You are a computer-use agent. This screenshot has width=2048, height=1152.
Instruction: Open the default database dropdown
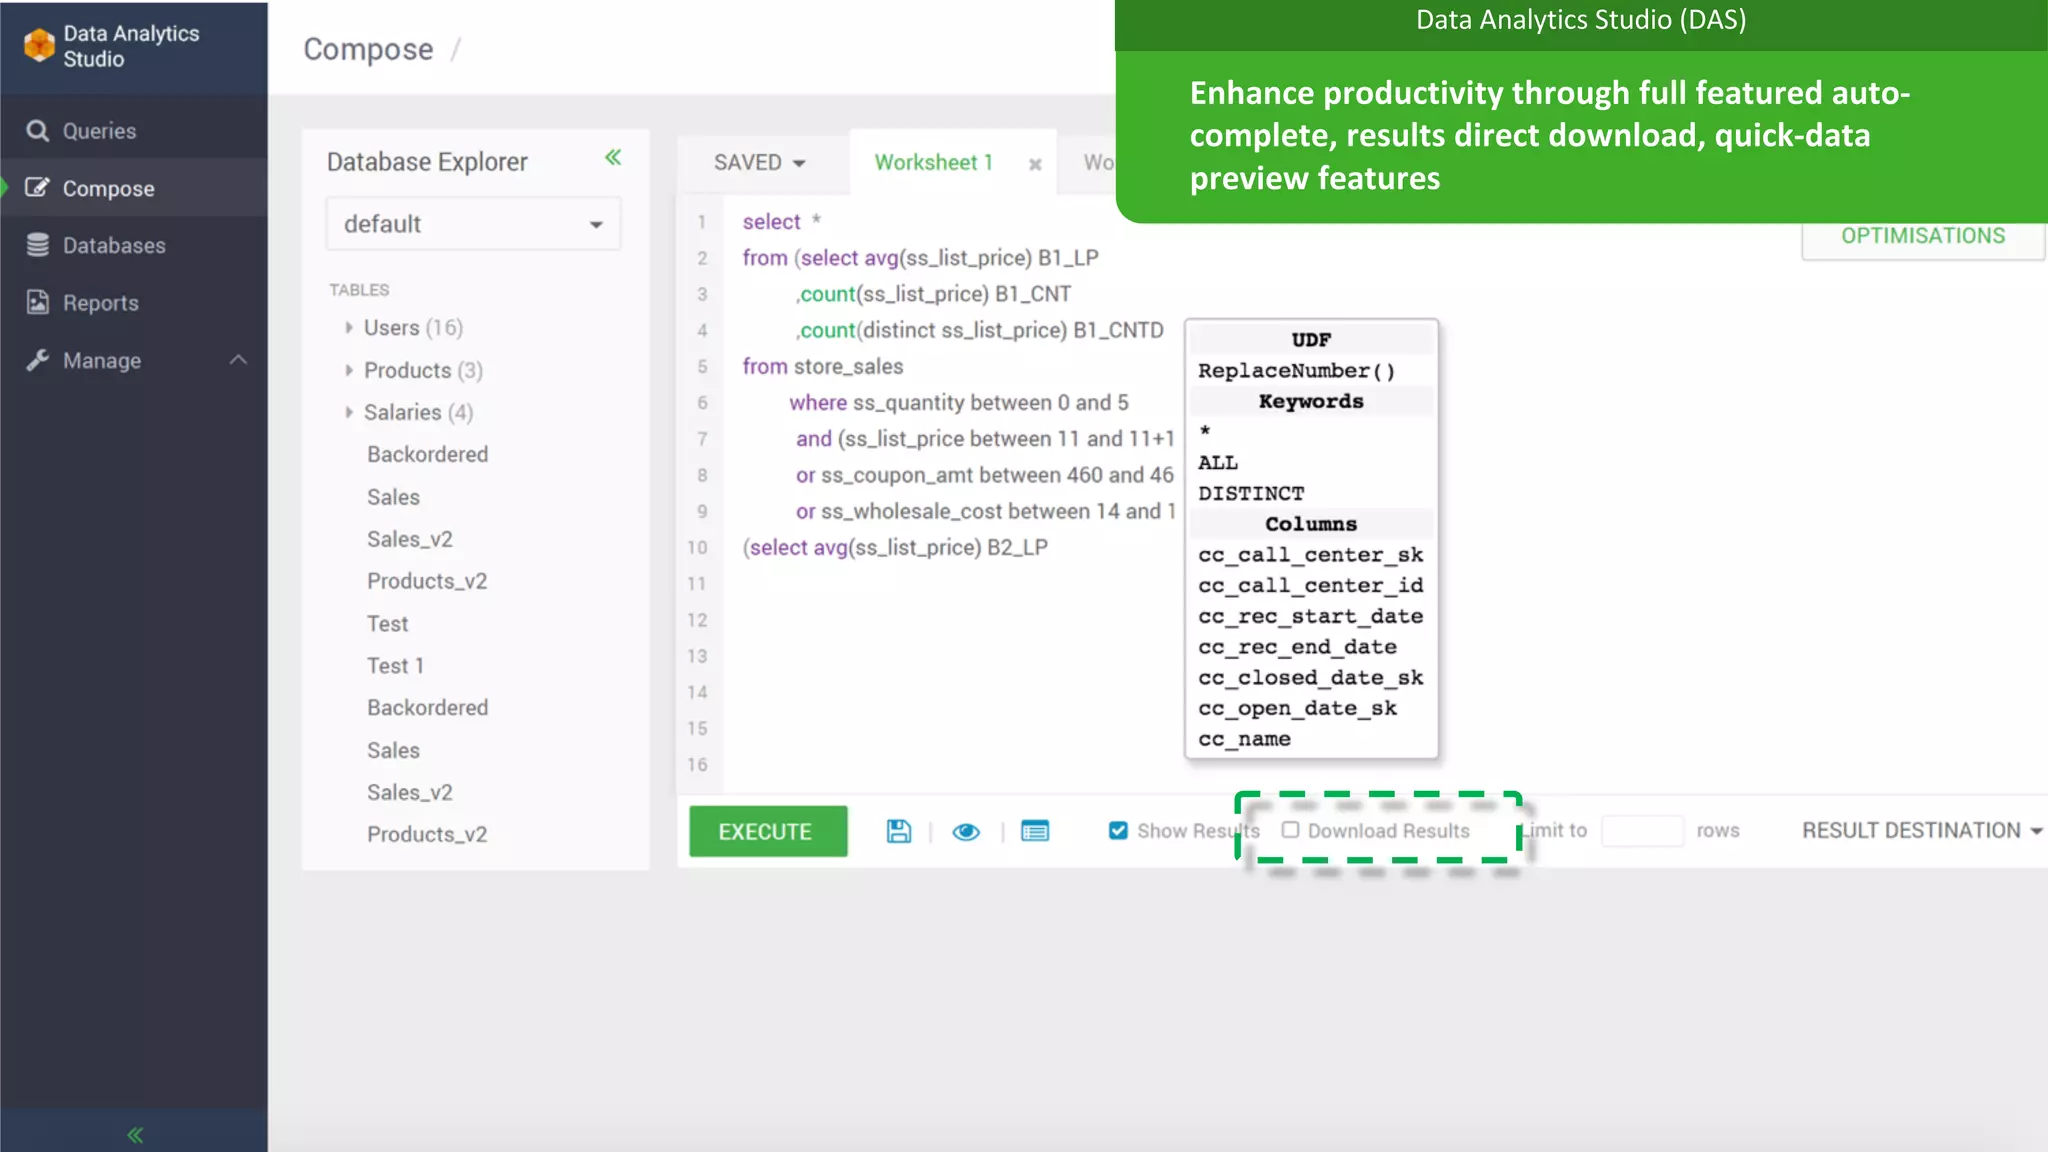(x=473, y=224)
